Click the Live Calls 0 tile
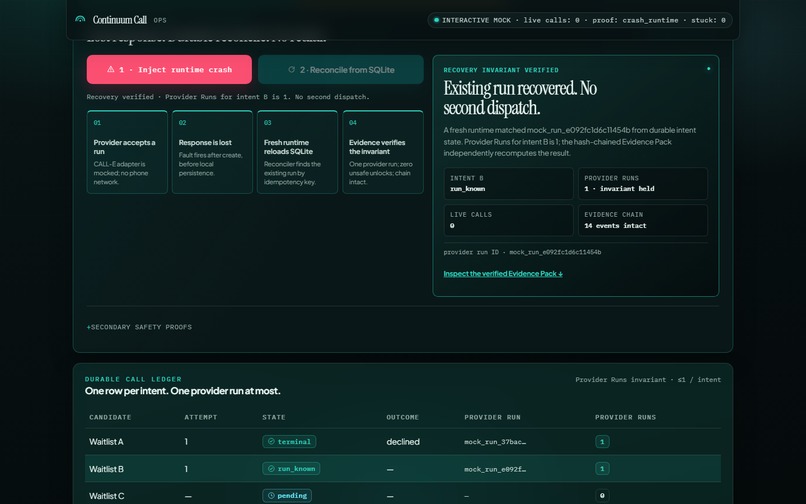The width and height of the screenshot is (806, 504). [508, 220]
